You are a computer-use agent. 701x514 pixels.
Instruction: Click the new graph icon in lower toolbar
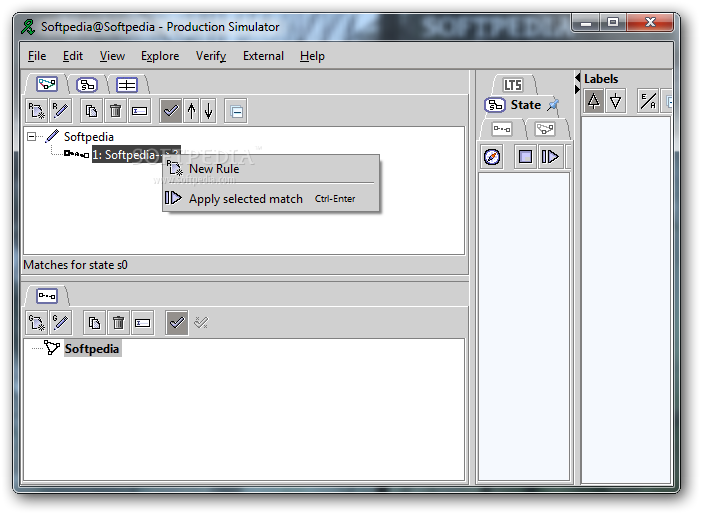tap(36, 322)
